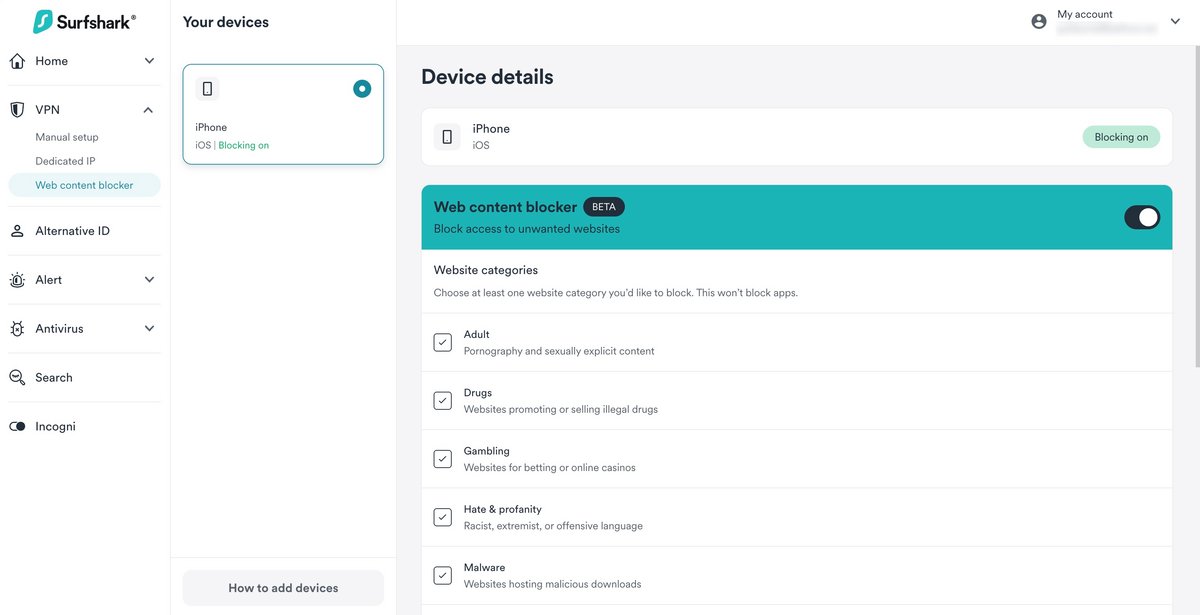Image resolution: width=1200 pixels, height=615 pixels.
Task: Click the Home house icon
Action: coord(17,61)
